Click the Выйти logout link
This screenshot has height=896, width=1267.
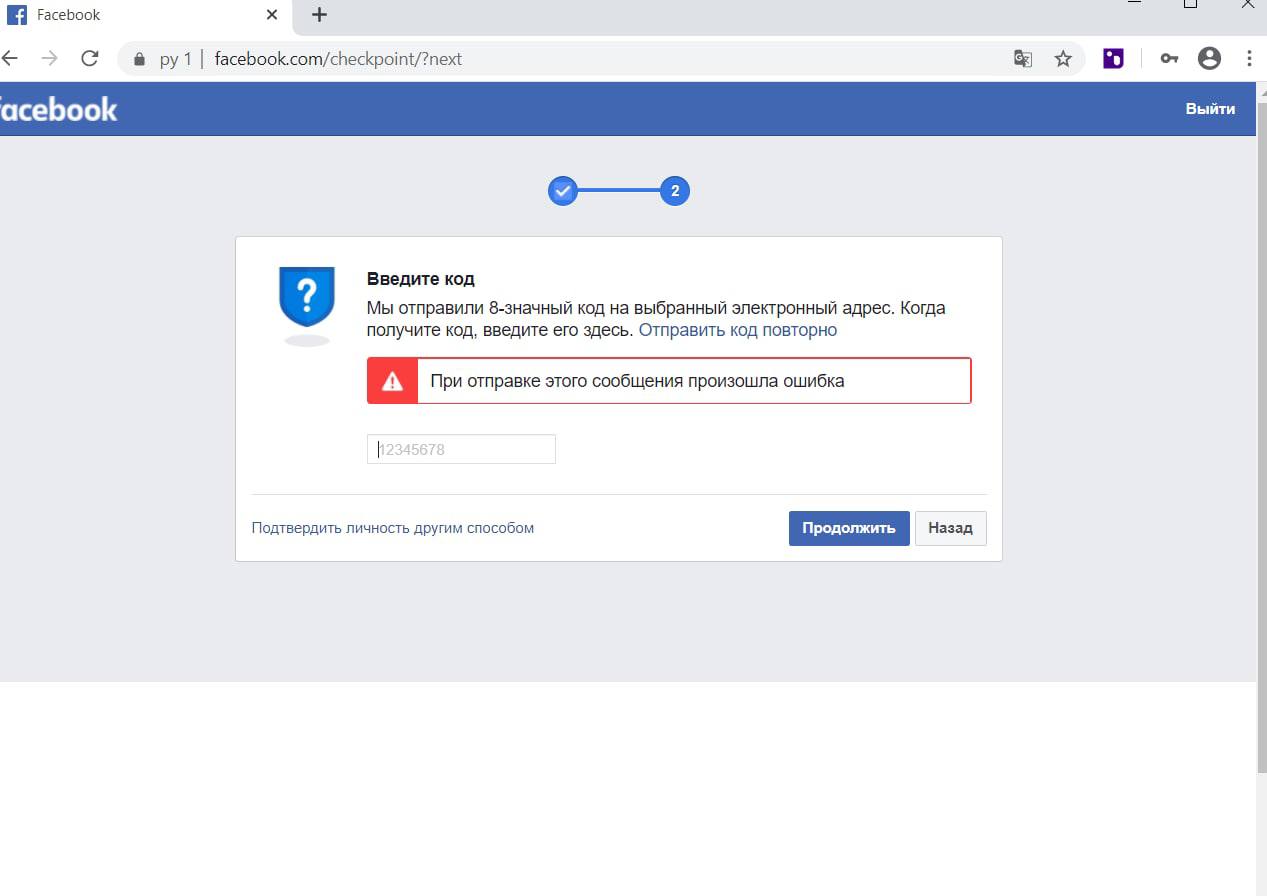point(1210,109)
